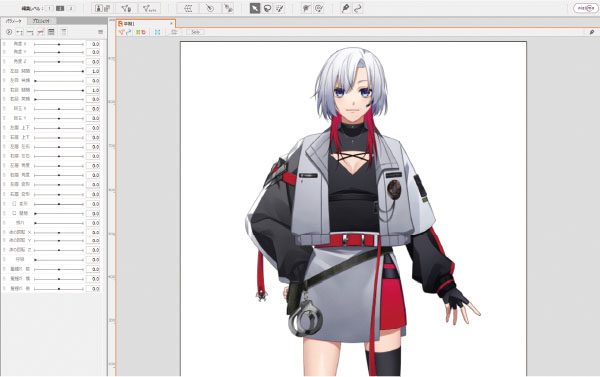Screen dimensions: 600x377
Task: Click the pen-shaped toolbar icon
Action: pos(345,8)
